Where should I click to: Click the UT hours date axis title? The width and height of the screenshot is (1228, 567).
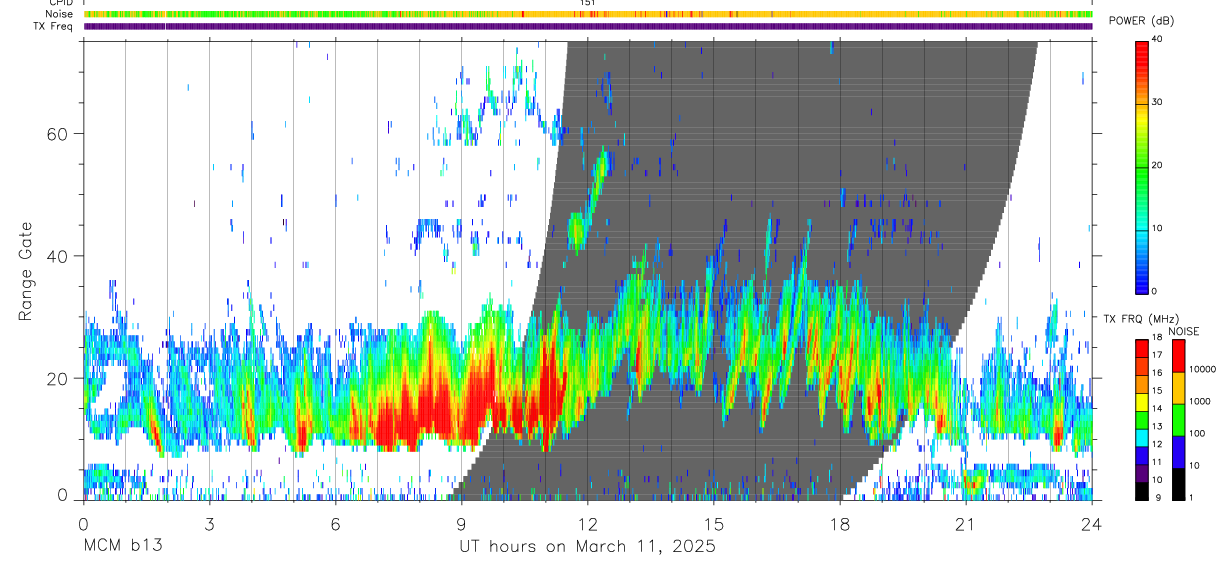coord(587,547)
